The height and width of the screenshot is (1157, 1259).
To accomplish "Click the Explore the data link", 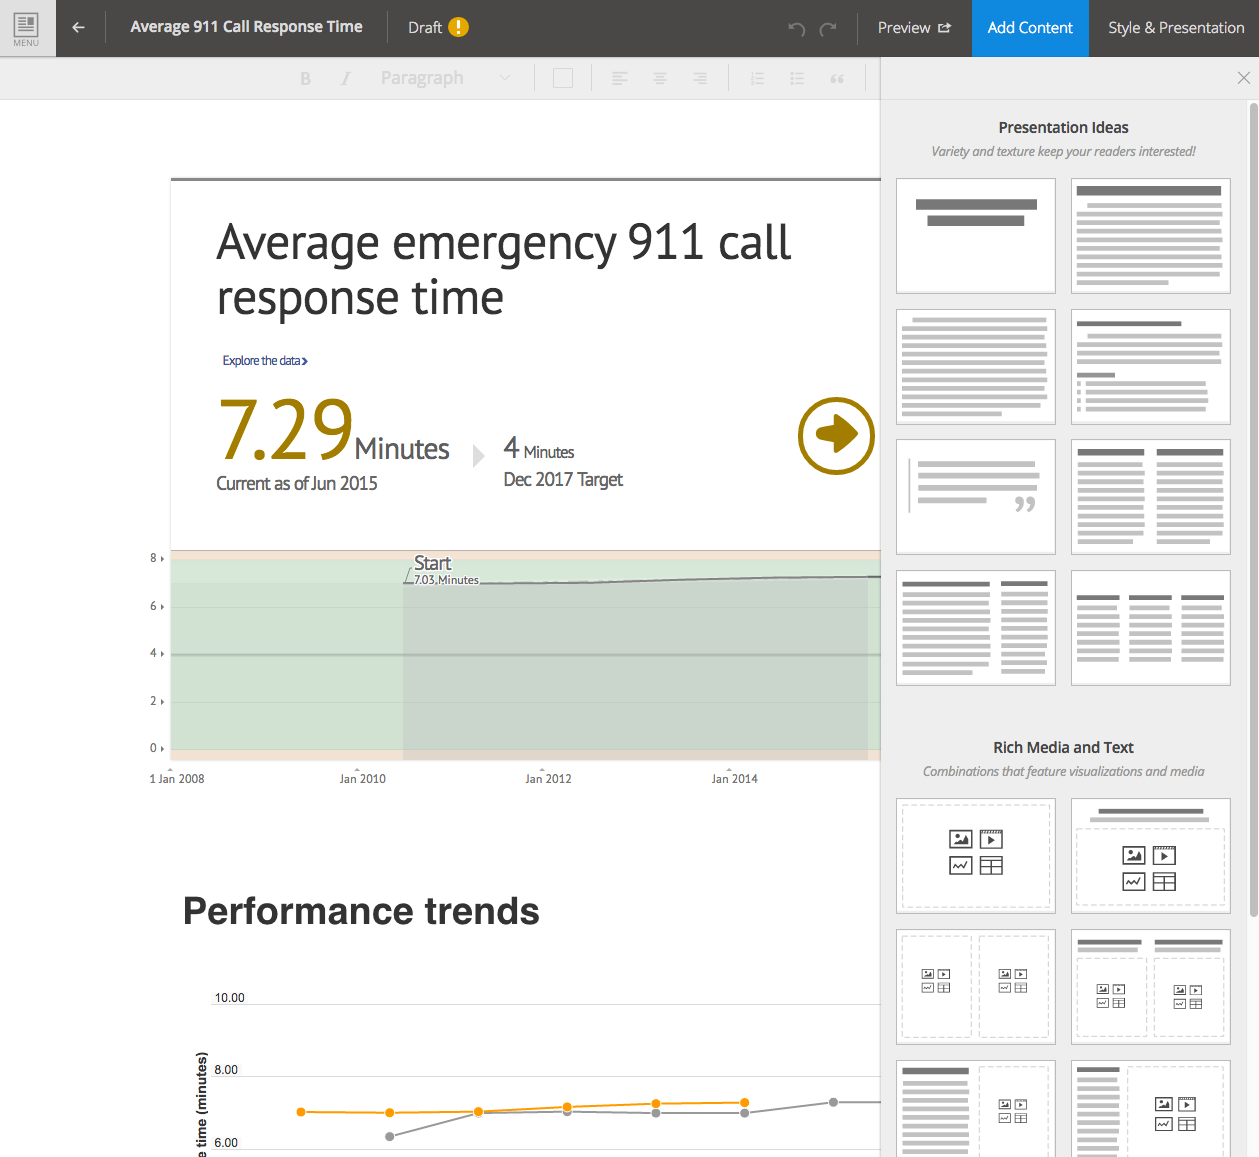I will click(x=265, y=361).
